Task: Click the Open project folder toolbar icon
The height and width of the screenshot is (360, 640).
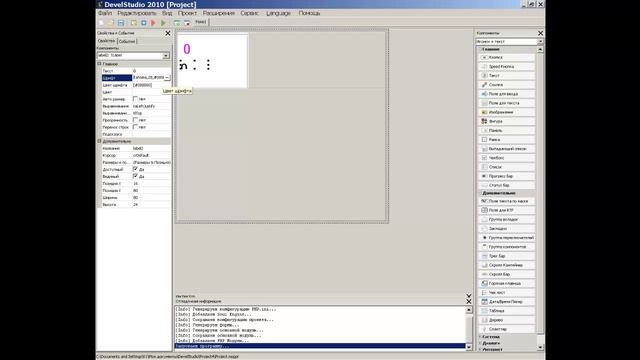Action: [111, 23]
